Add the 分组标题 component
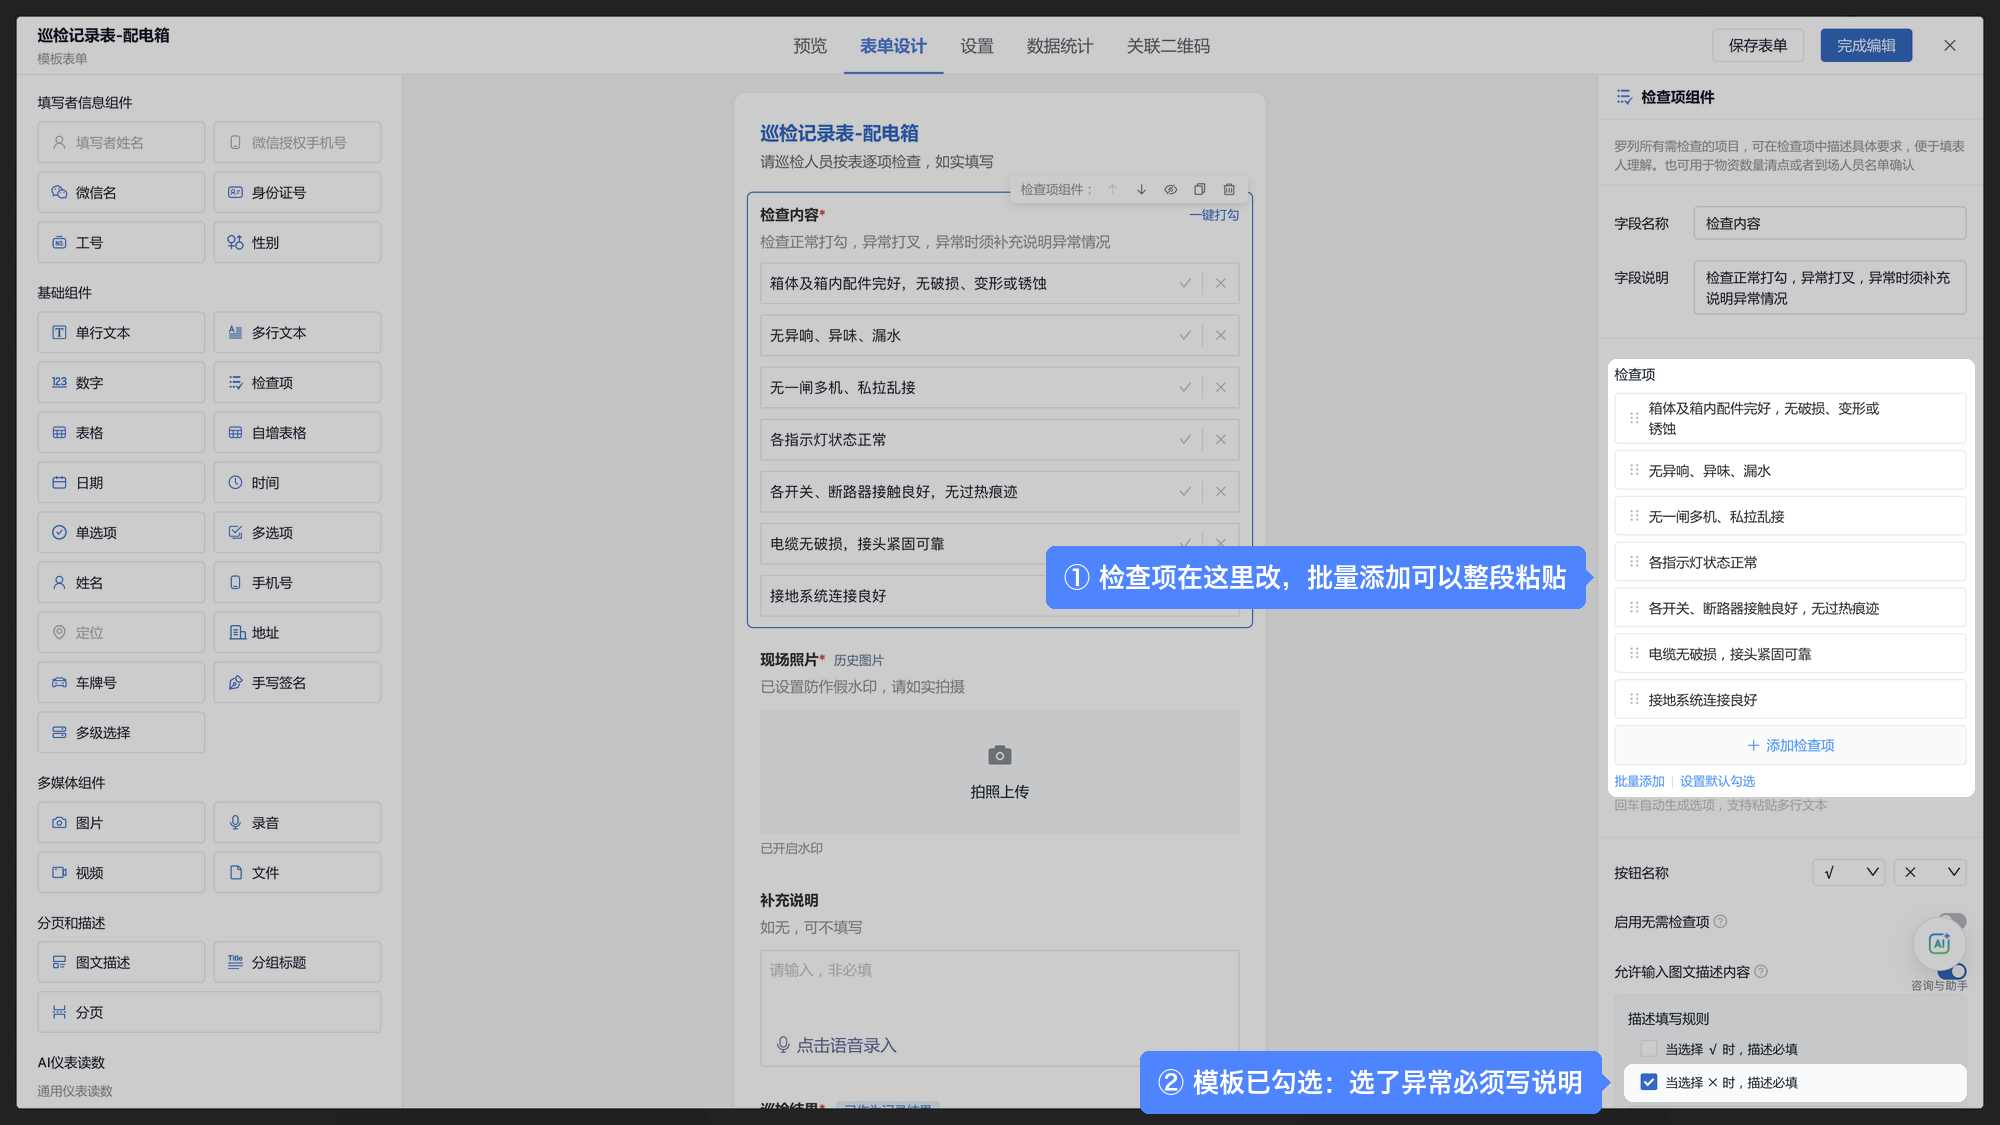The height and width of the screenshot is (1125, 2000). tap(297, 962)
